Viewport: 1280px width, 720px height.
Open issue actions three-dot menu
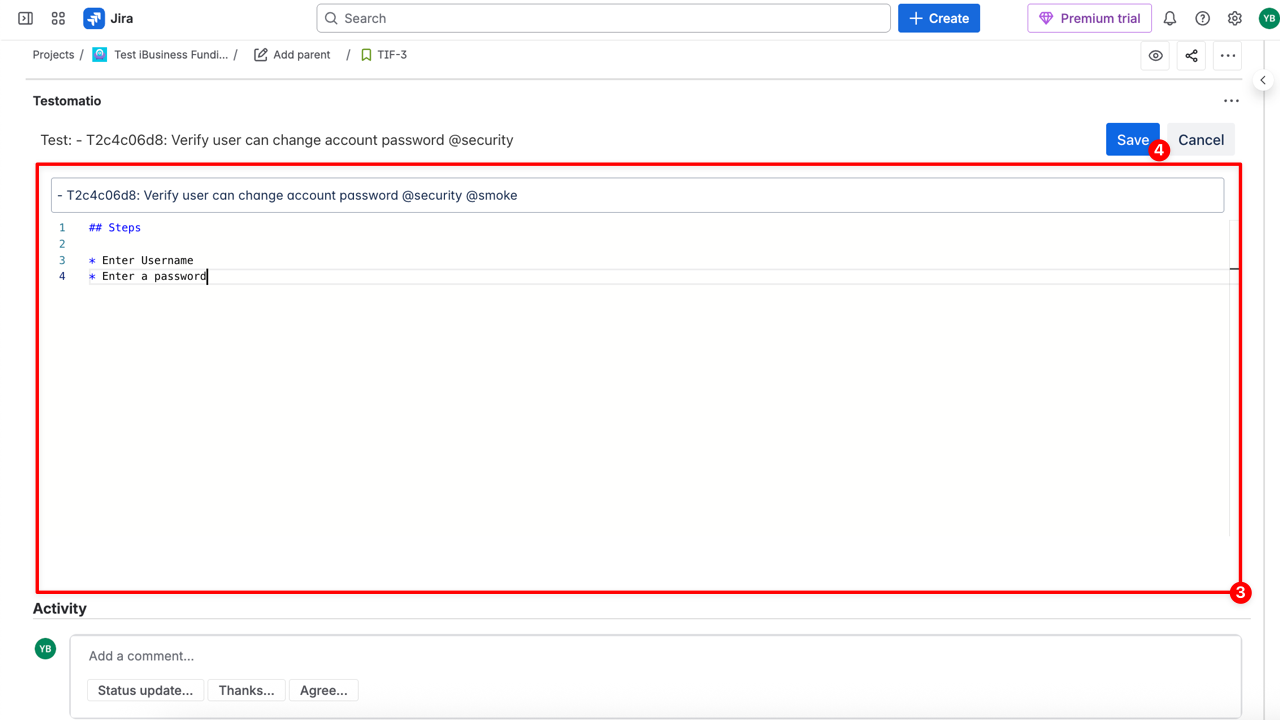(x=1228, y=56)
